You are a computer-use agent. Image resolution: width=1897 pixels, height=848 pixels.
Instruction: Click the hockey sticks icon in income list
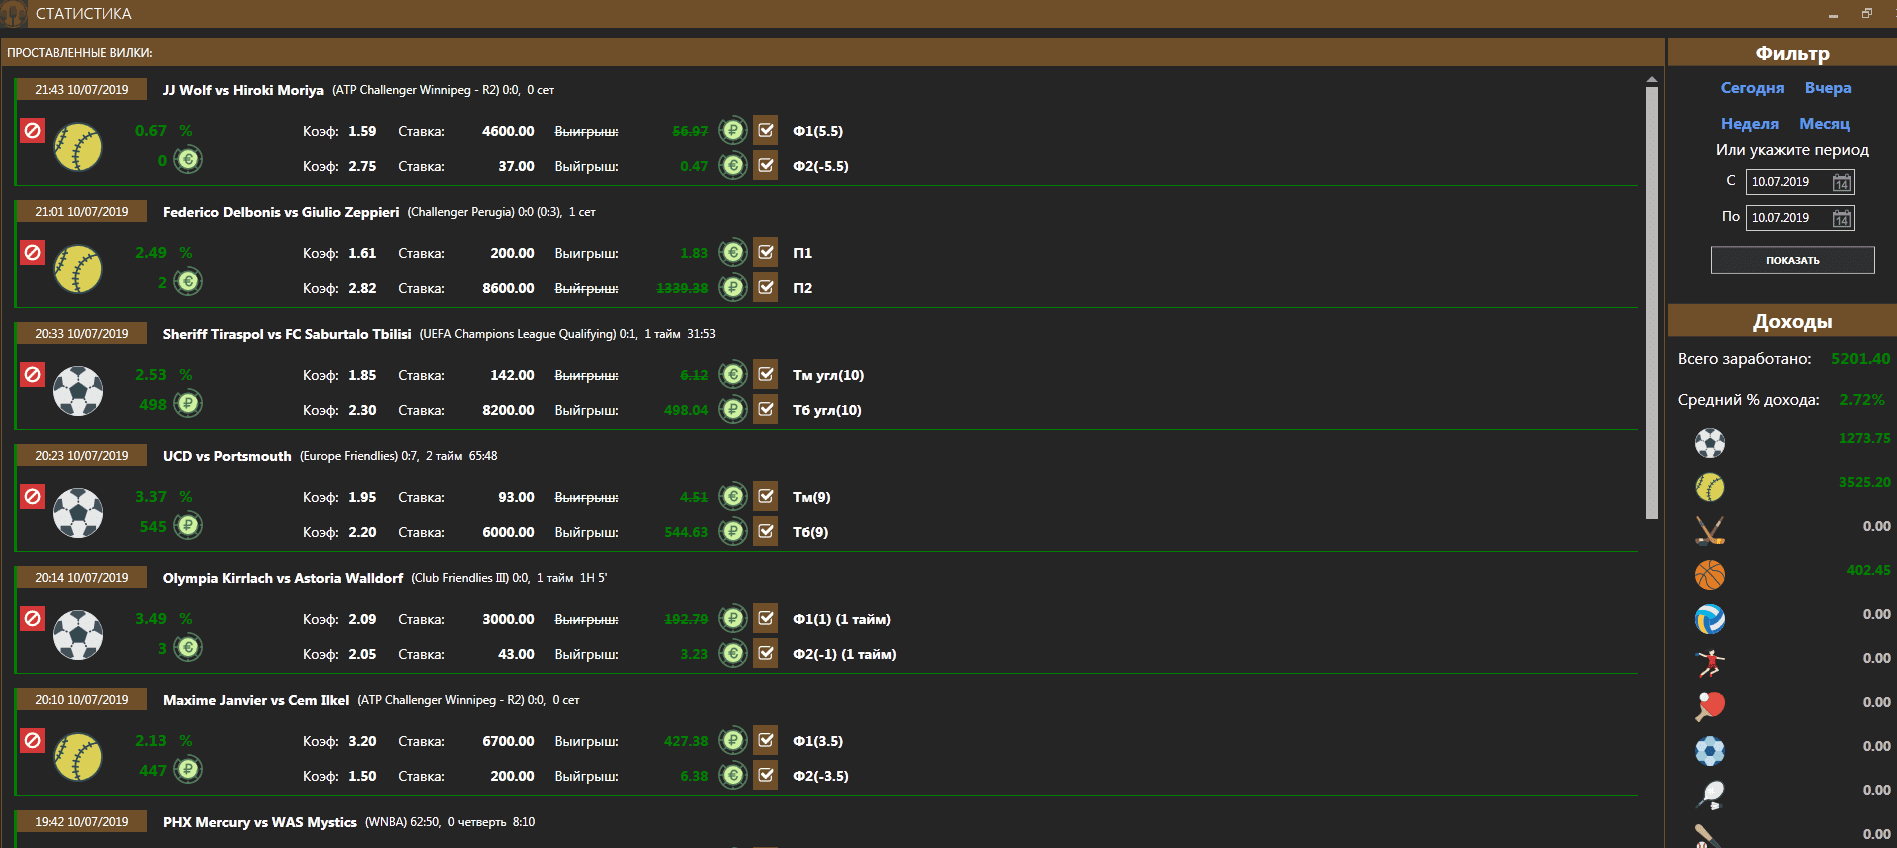[x=1710, y=530]
